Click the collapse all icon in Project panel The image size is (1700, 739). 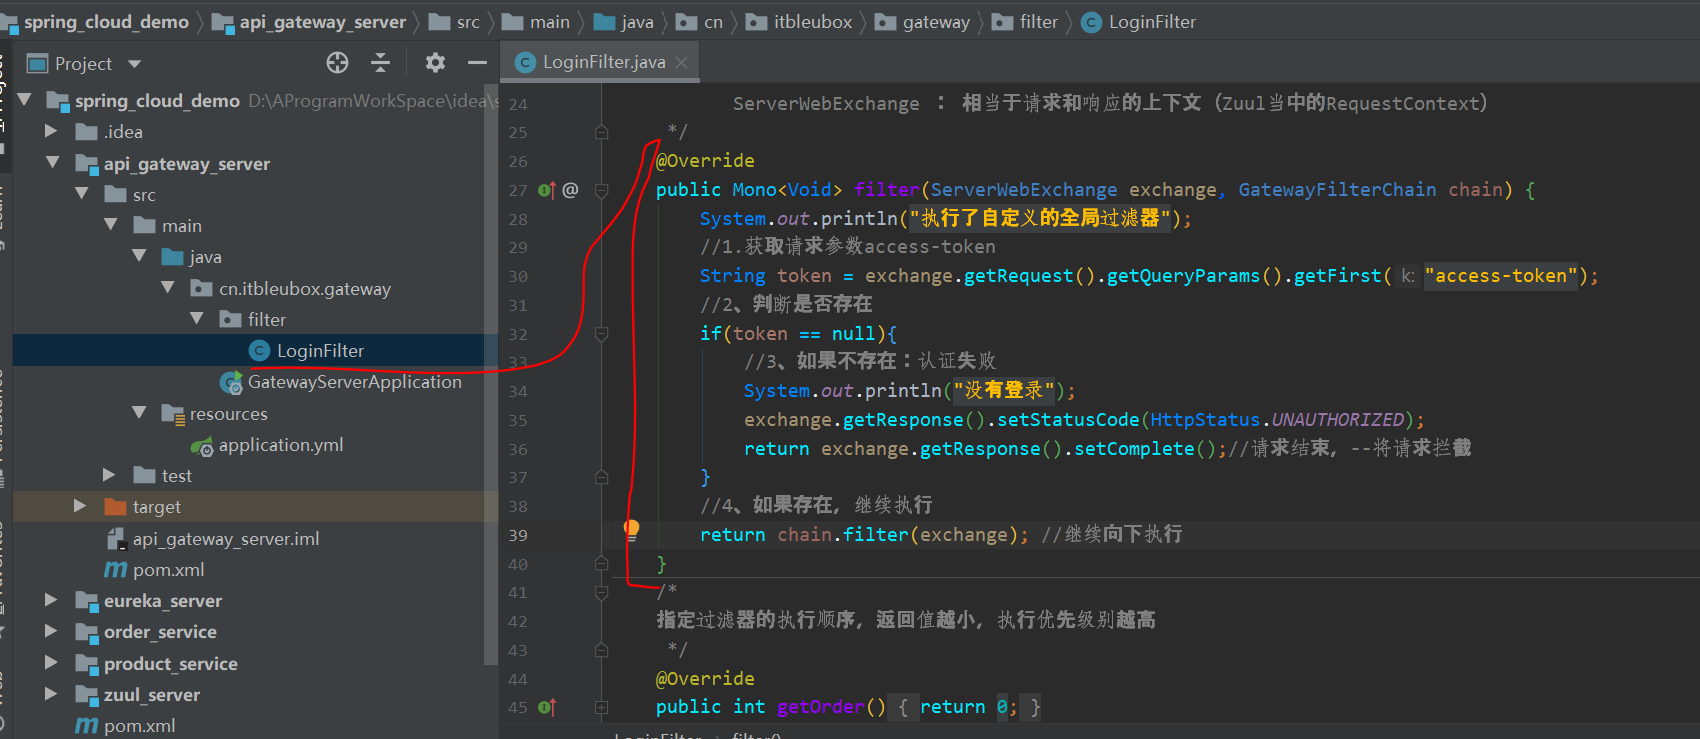click(x=380, y=63)
